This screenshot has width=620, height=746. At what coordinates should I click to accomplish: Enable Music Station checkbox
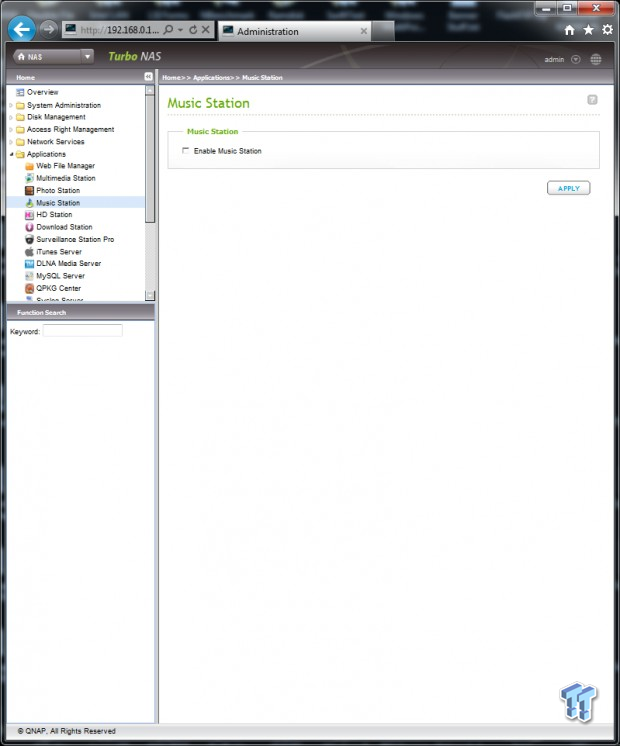coord(186,150)
